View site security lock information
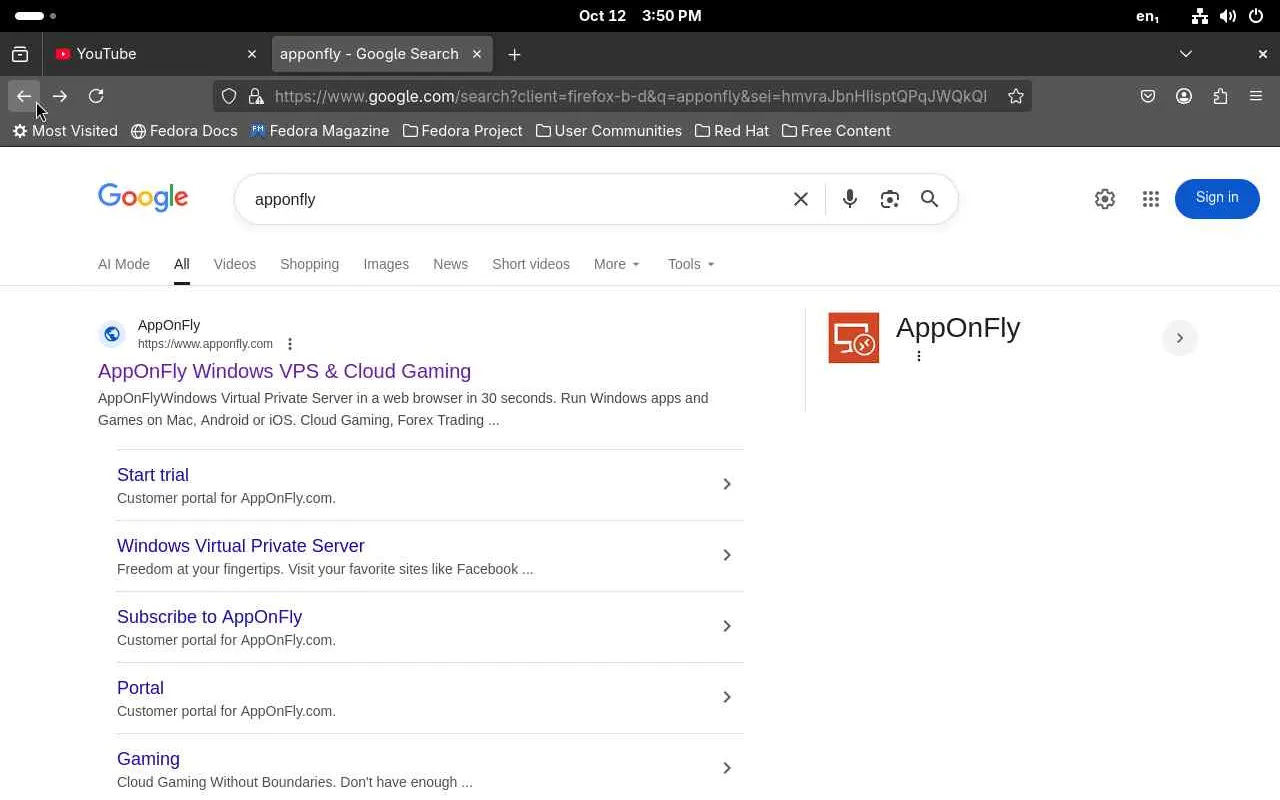The image size is (1280, 800). pyautogui.click(x=256, y=96)
